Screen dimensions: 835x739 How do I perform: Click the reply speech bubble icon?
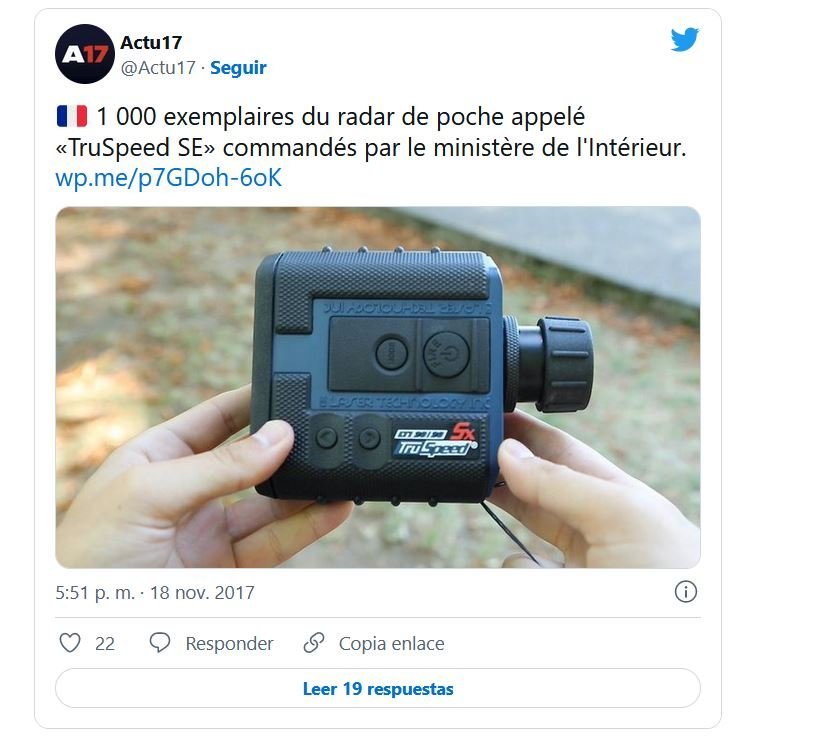(x=160, y=643)
